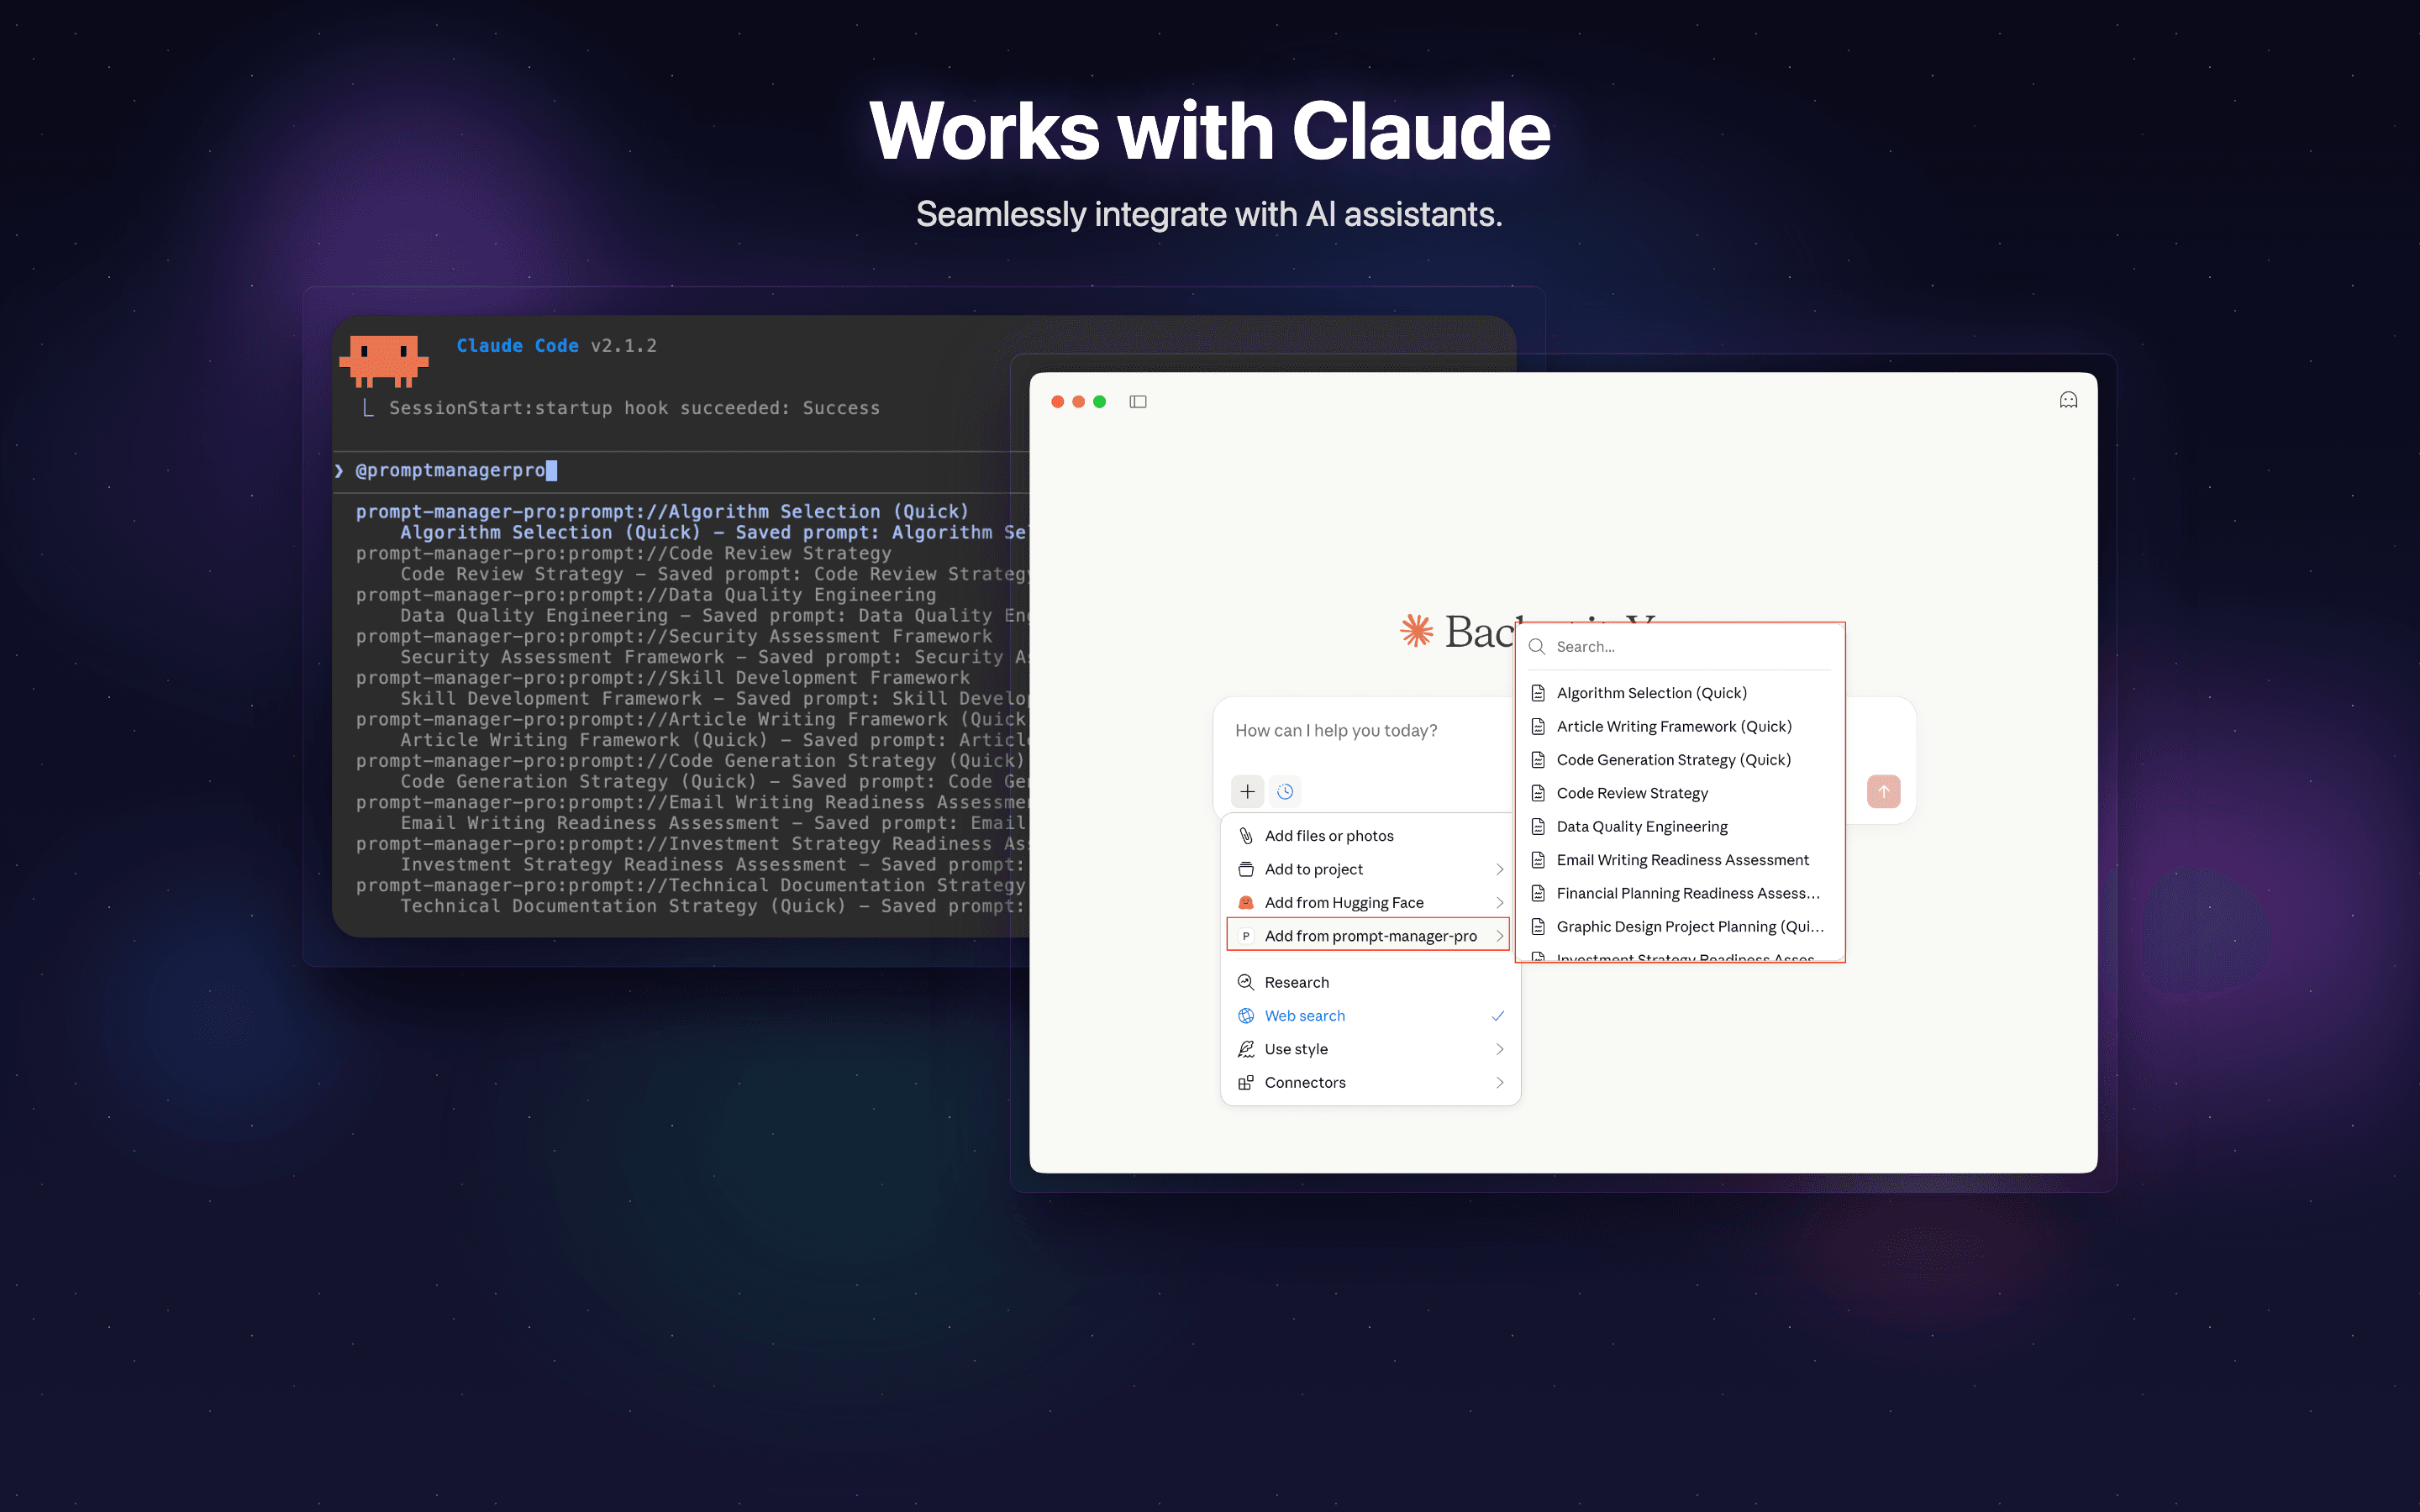2420x1512 pixels.
Task: Click the paperclip icon beside Add files
Action: pos(1245,835)
